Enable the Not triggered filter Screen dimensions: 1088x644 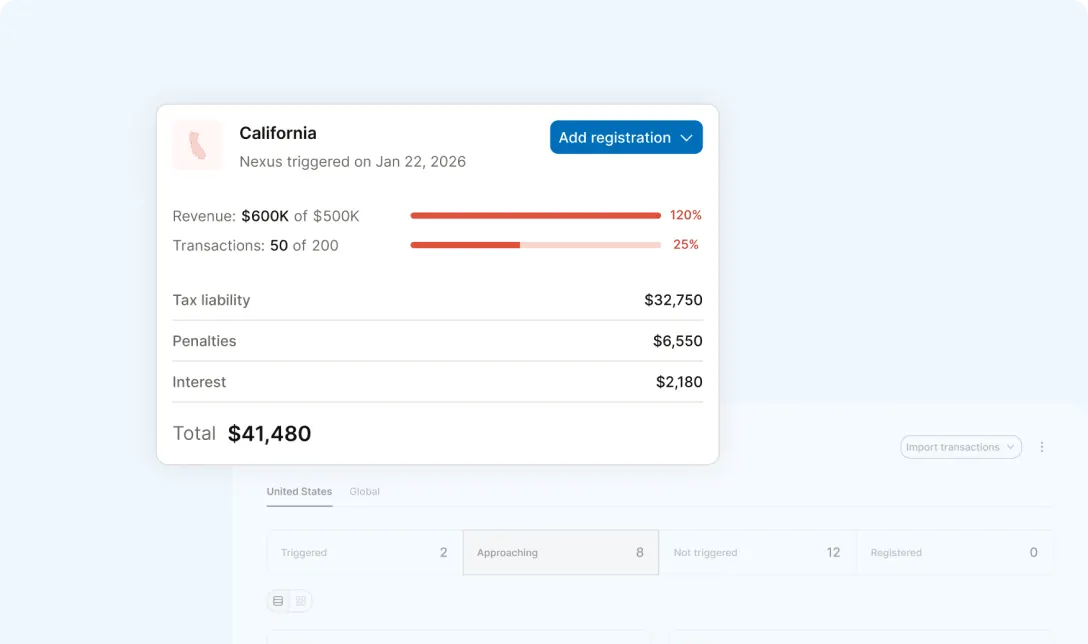(x=757, y=552)
